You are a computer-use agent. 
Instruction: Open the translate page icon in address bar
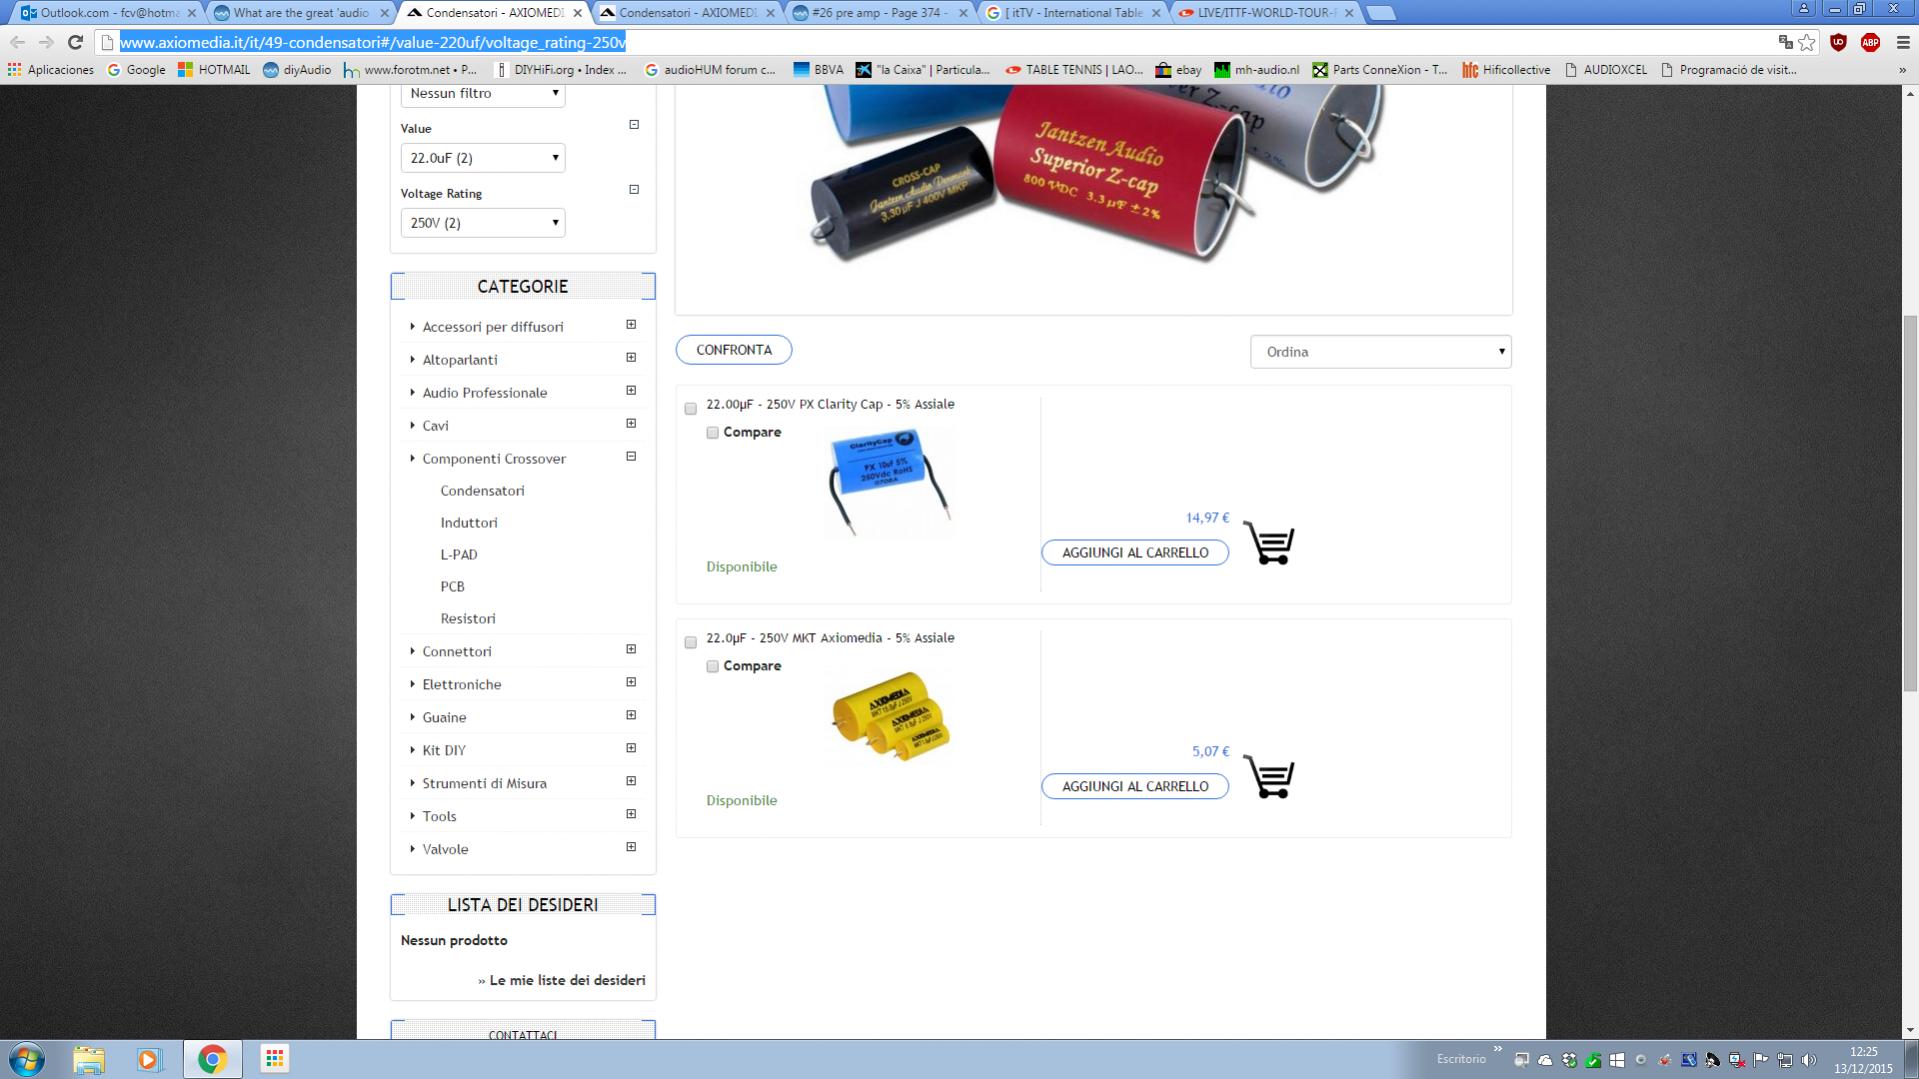click(1785, 42)
